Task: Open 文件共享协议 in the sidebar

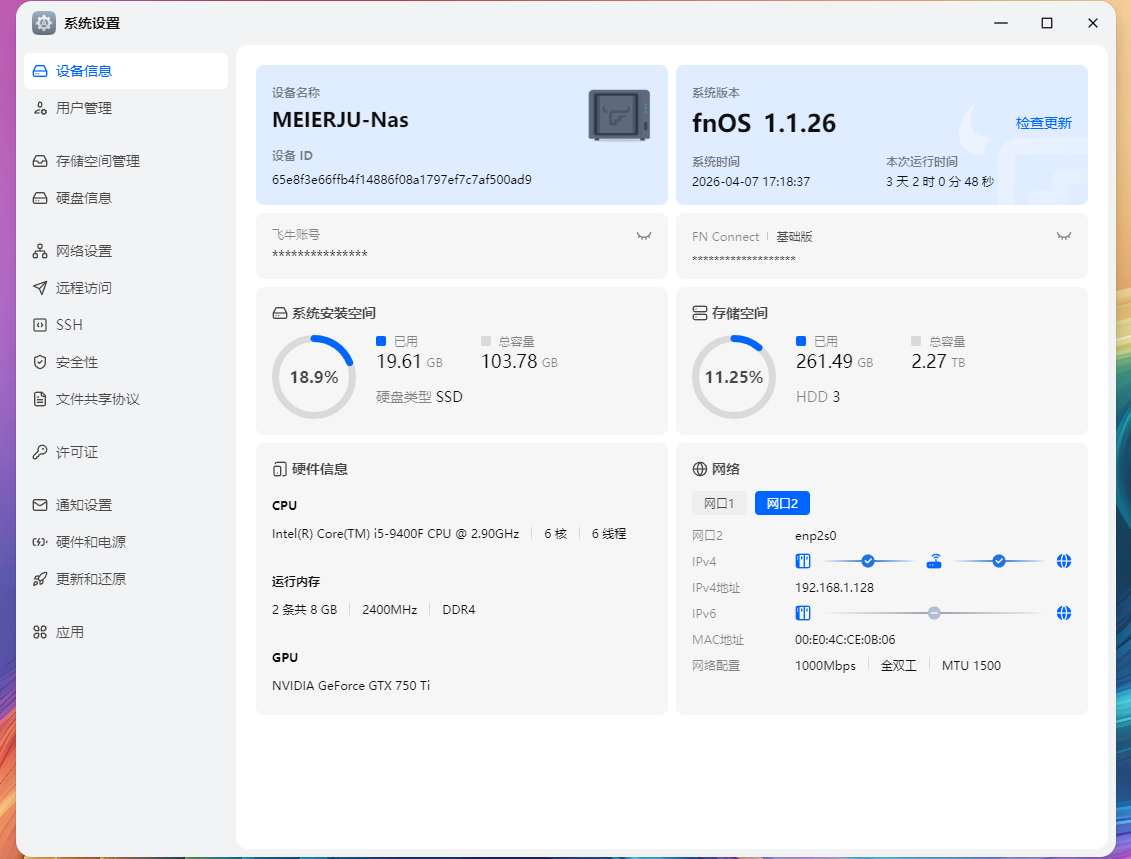Action: pos(97,399)
